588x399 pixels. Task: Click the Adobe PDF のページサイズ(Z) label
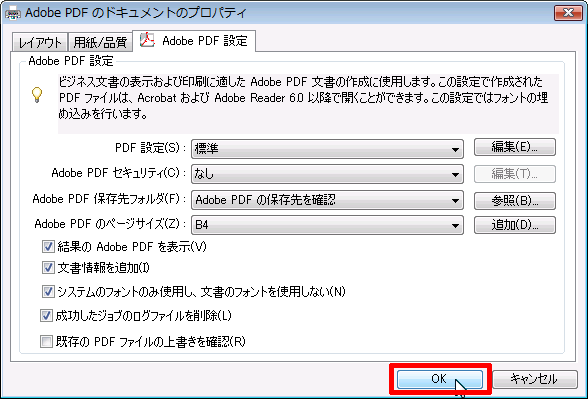[110, 224]
